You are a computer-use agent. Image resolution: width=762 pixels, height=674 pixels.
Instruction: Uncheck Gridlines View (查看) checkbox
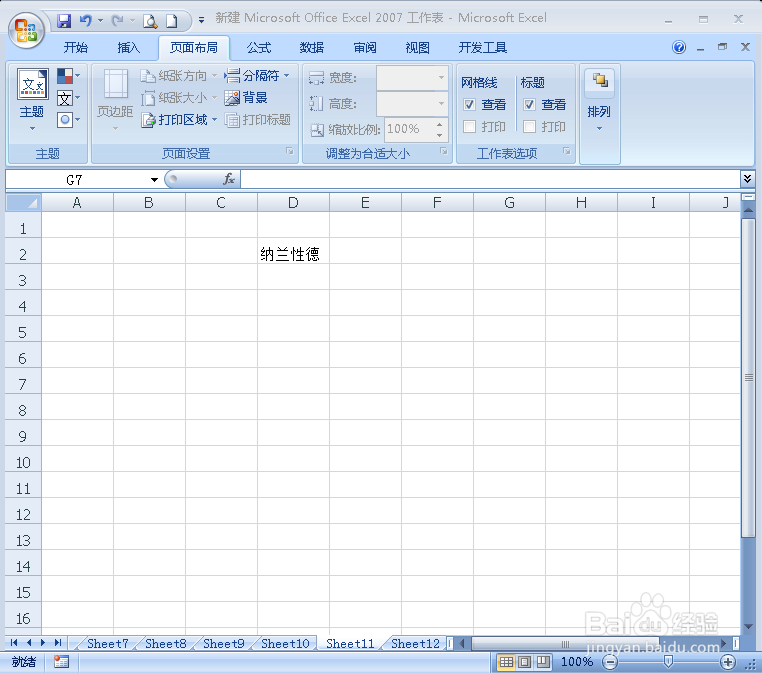pos(469,104)
